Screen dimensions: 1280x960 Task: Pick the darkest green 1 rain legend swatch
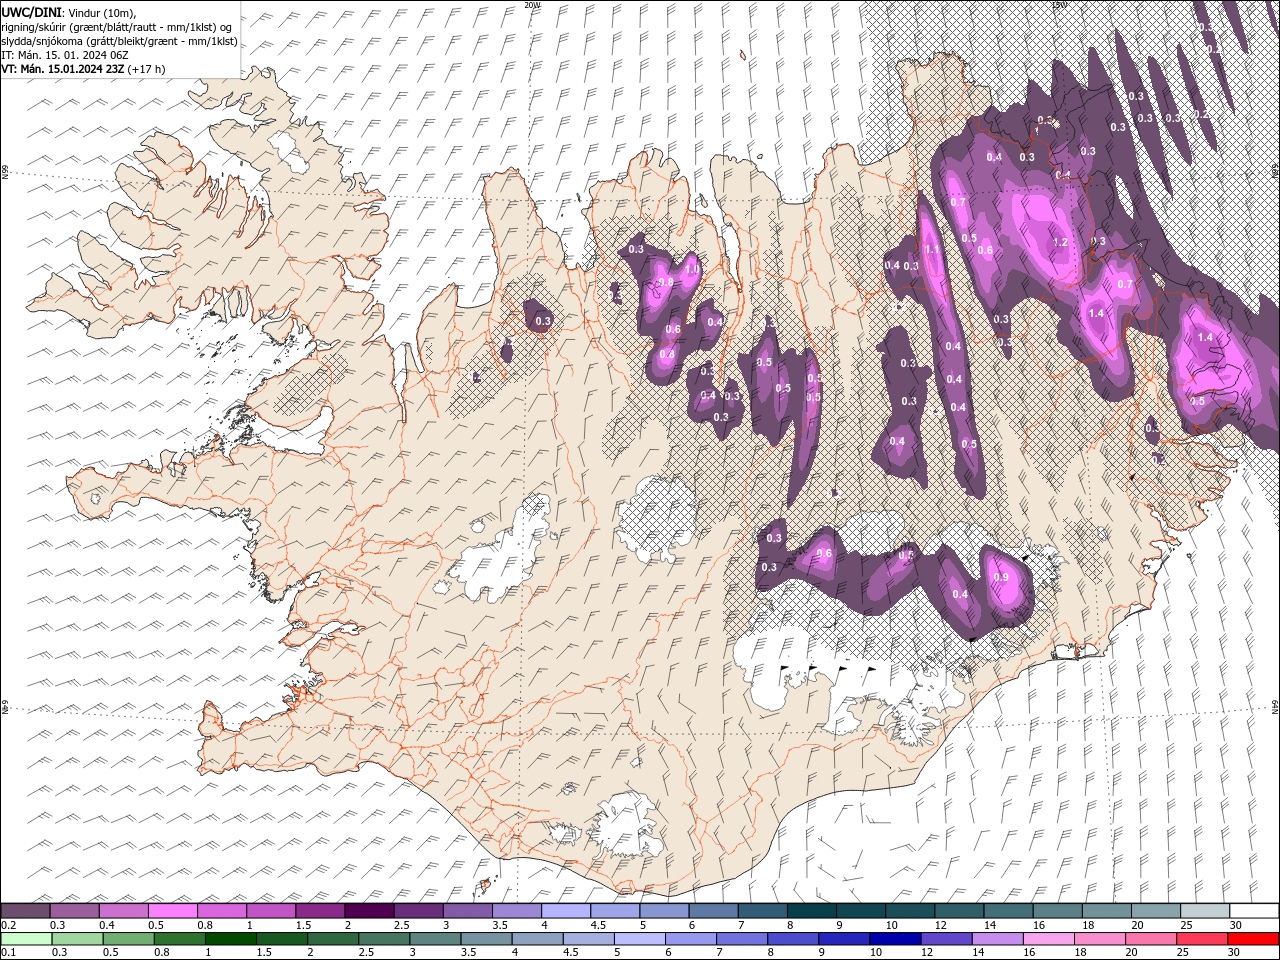click(231, 939)
